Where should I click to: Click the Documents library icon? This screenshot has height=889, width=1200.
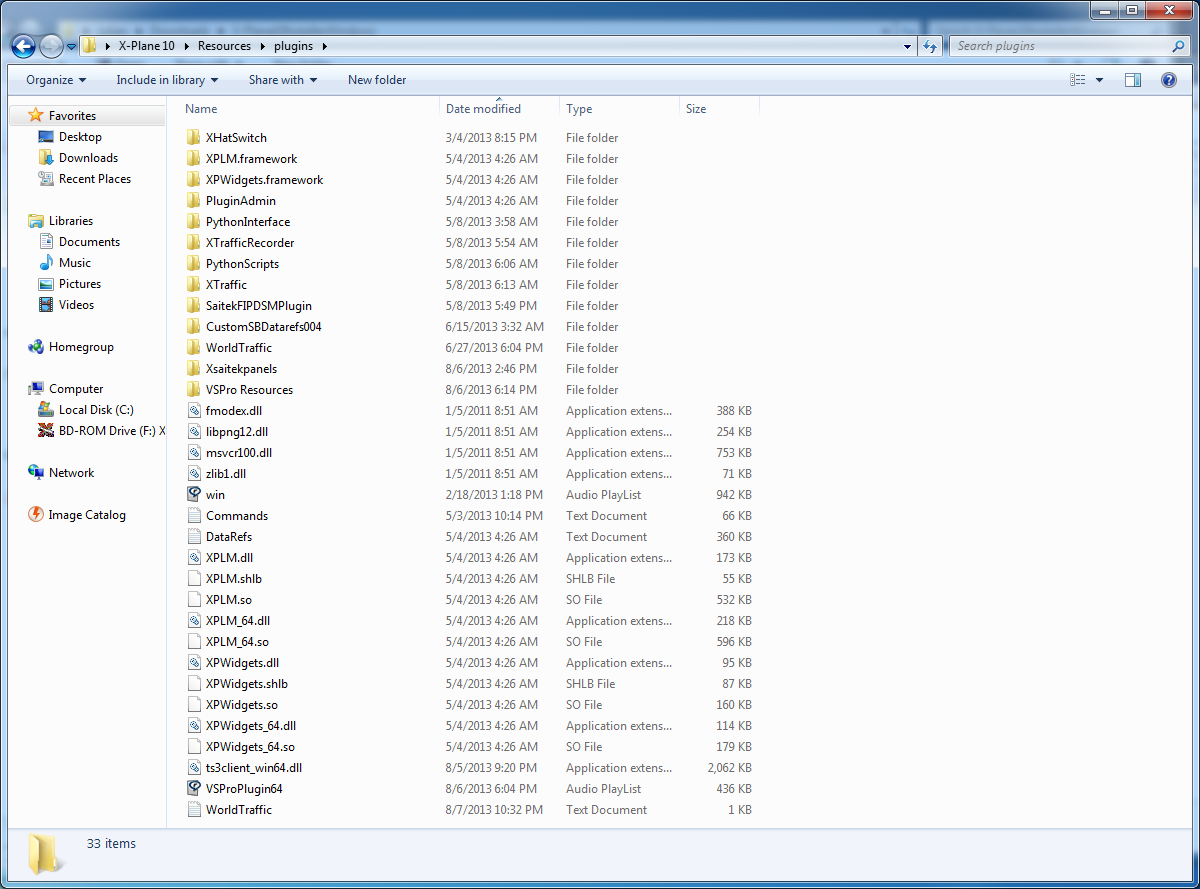tap(46, 242)
